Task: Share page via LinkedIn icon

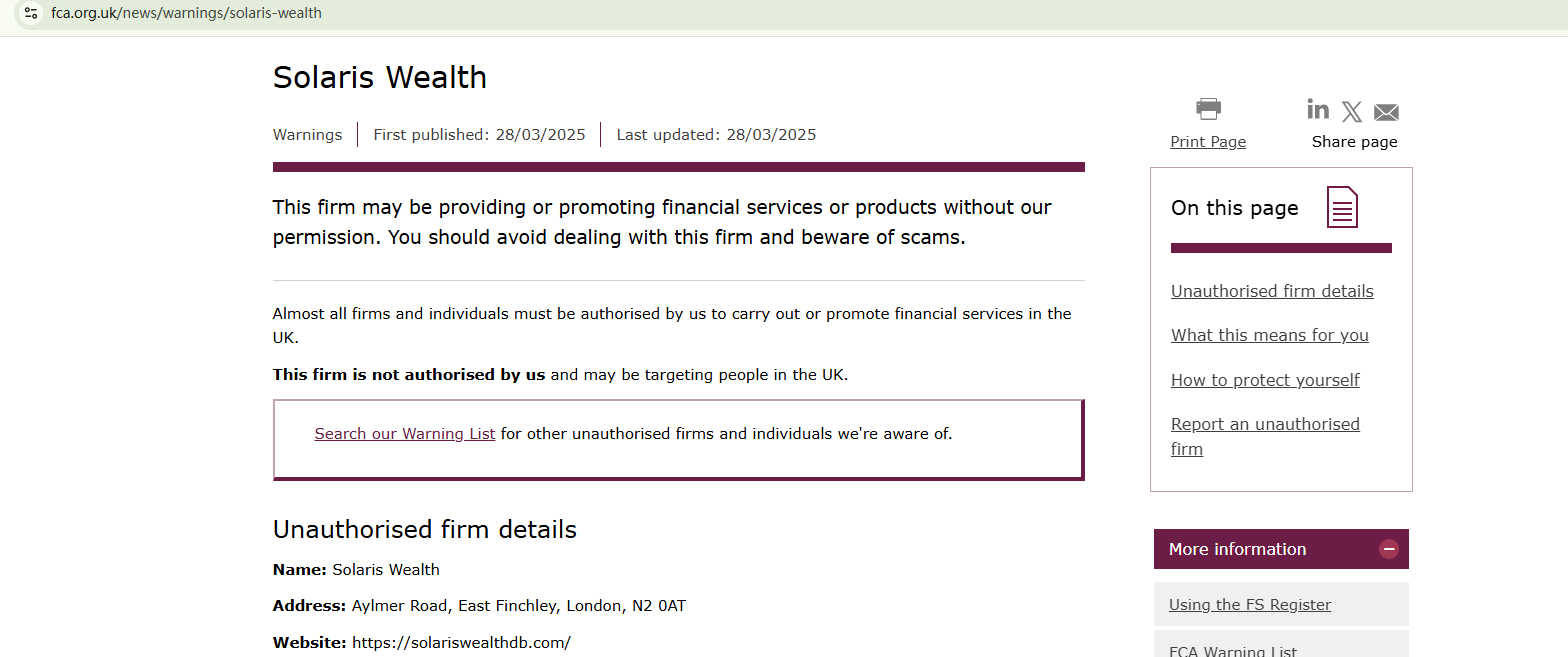Action: point(1318,109)
